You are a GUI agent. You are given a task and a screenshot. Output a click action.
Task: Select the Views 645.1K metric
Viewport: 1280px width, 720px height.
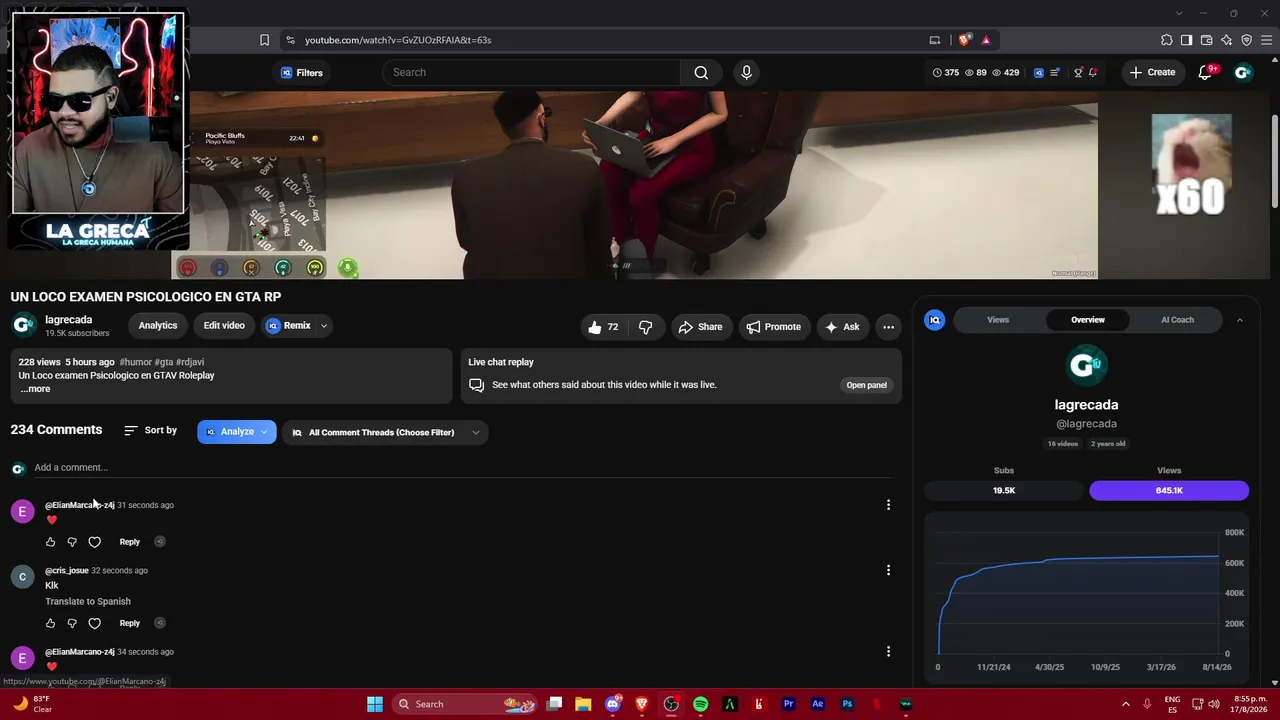(x=1169, y=491)
